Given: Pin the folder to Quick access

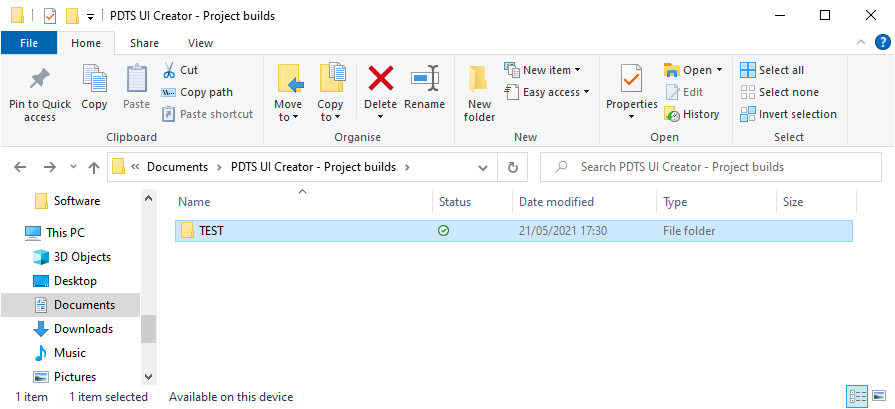Looking at the screenshot, I should coord(40,94).
